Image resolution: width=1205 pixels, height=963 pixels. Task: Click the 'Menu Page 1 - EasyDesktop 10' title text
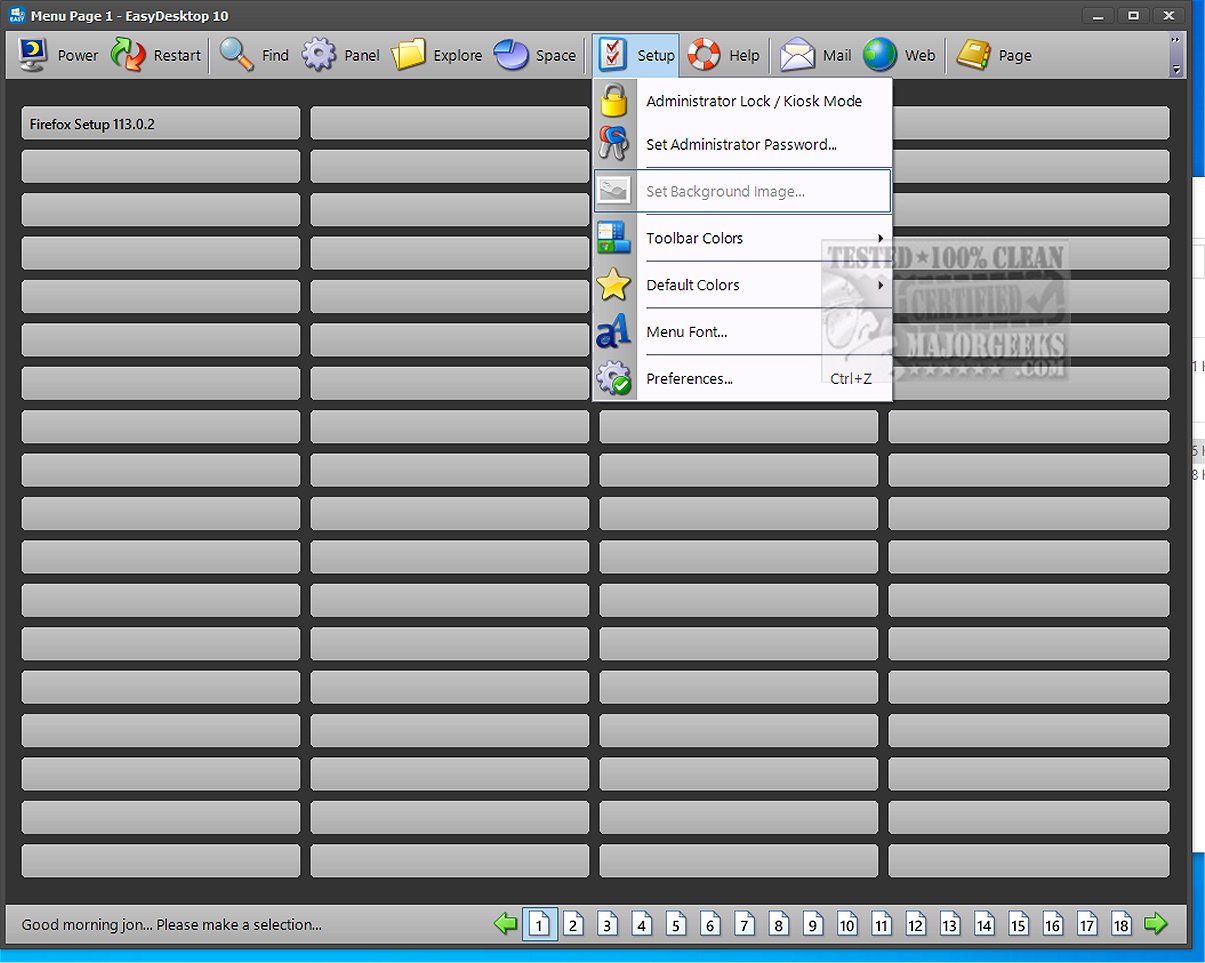pyautogui.click(x=130, y=16)
